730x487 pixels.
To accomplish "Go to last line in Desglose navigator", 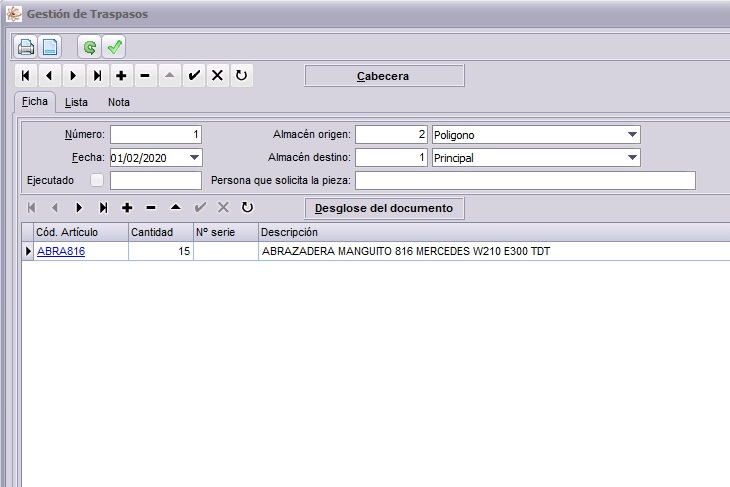I will pyautogui.click(x=103, y=208).
